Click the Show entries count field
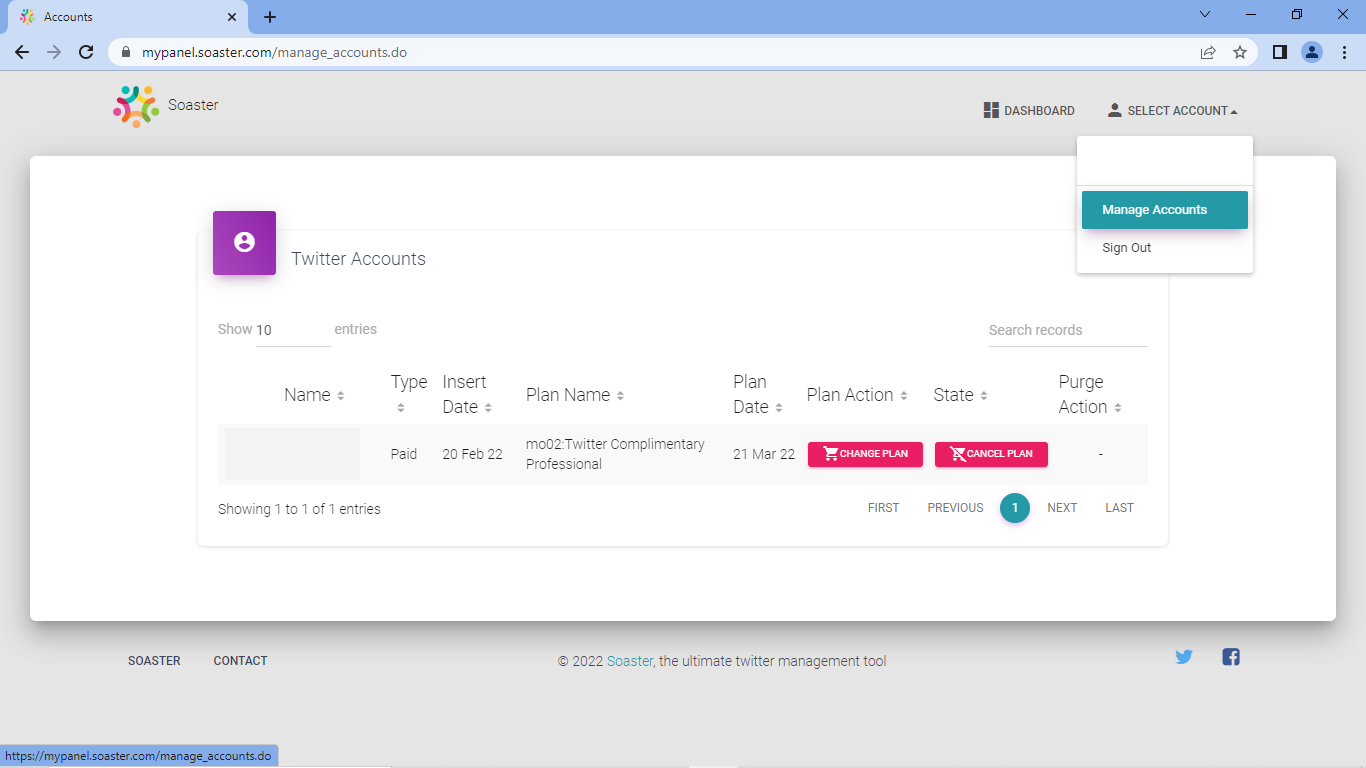Viewport: 1366px width, 768px height. 293,330
